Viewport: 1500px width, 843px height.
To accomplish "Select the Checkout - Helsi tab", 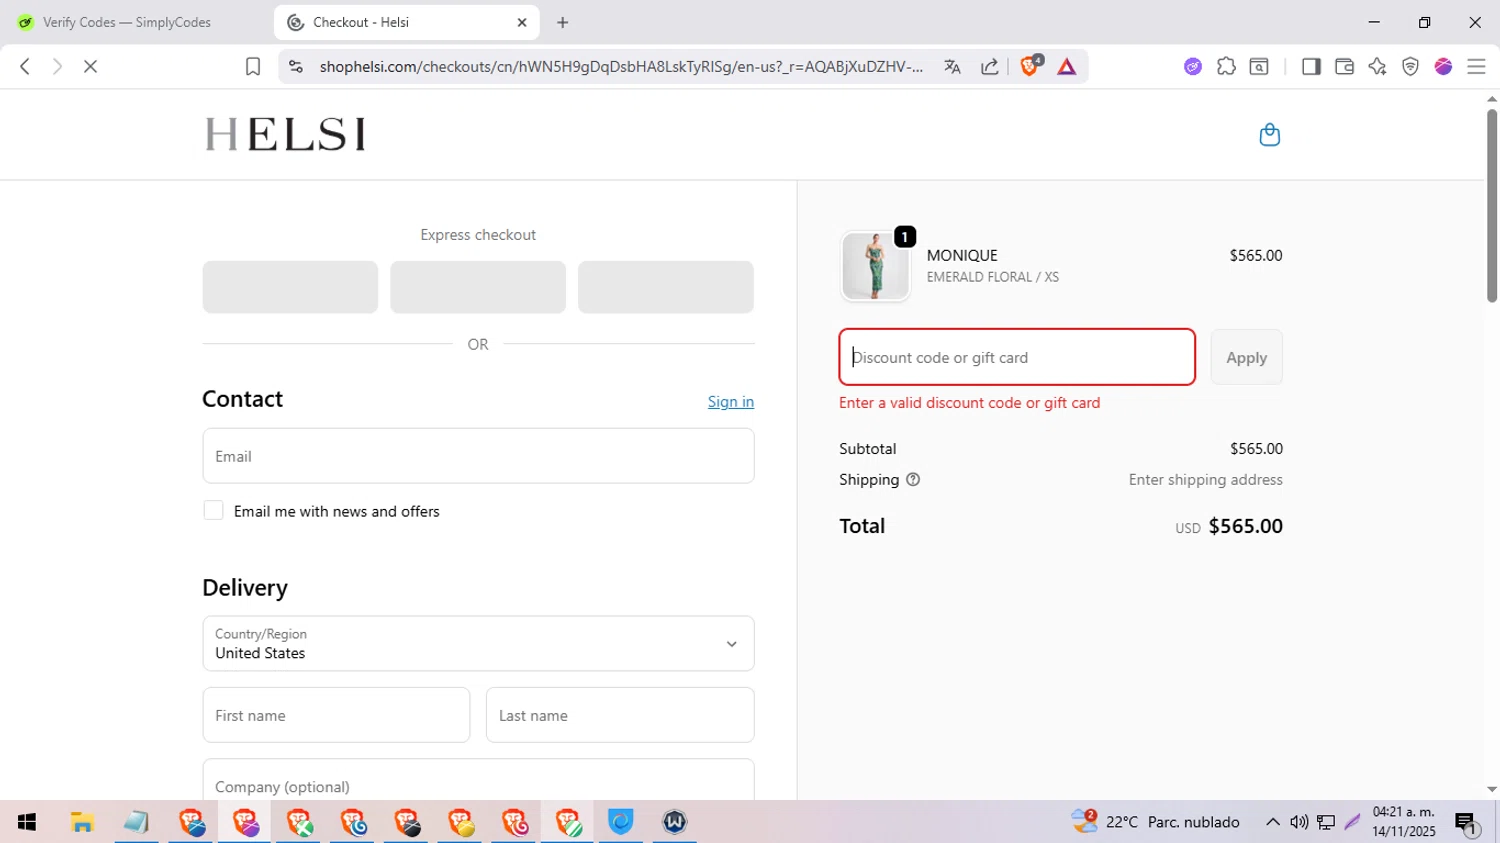I will (406, 22).
